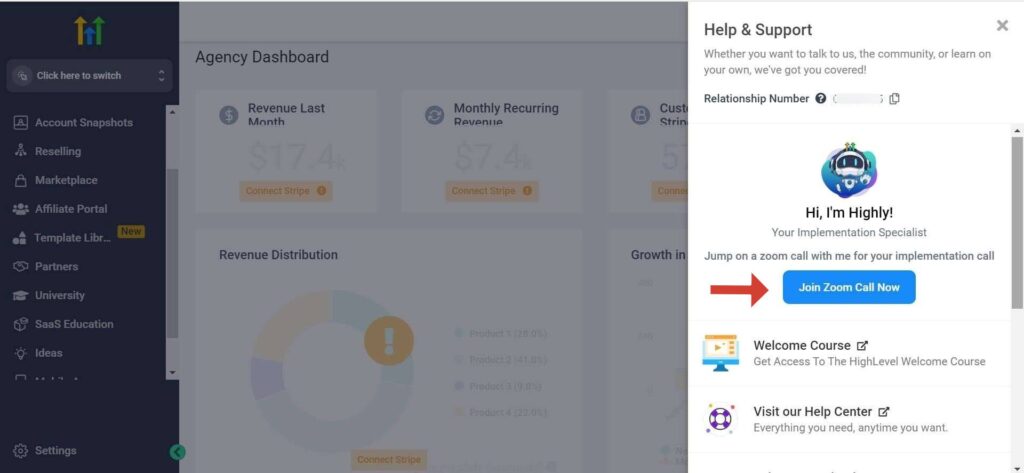The image size is (1024, 473).
Task: Open the Welcome Course link
Action: coord(802,346)
